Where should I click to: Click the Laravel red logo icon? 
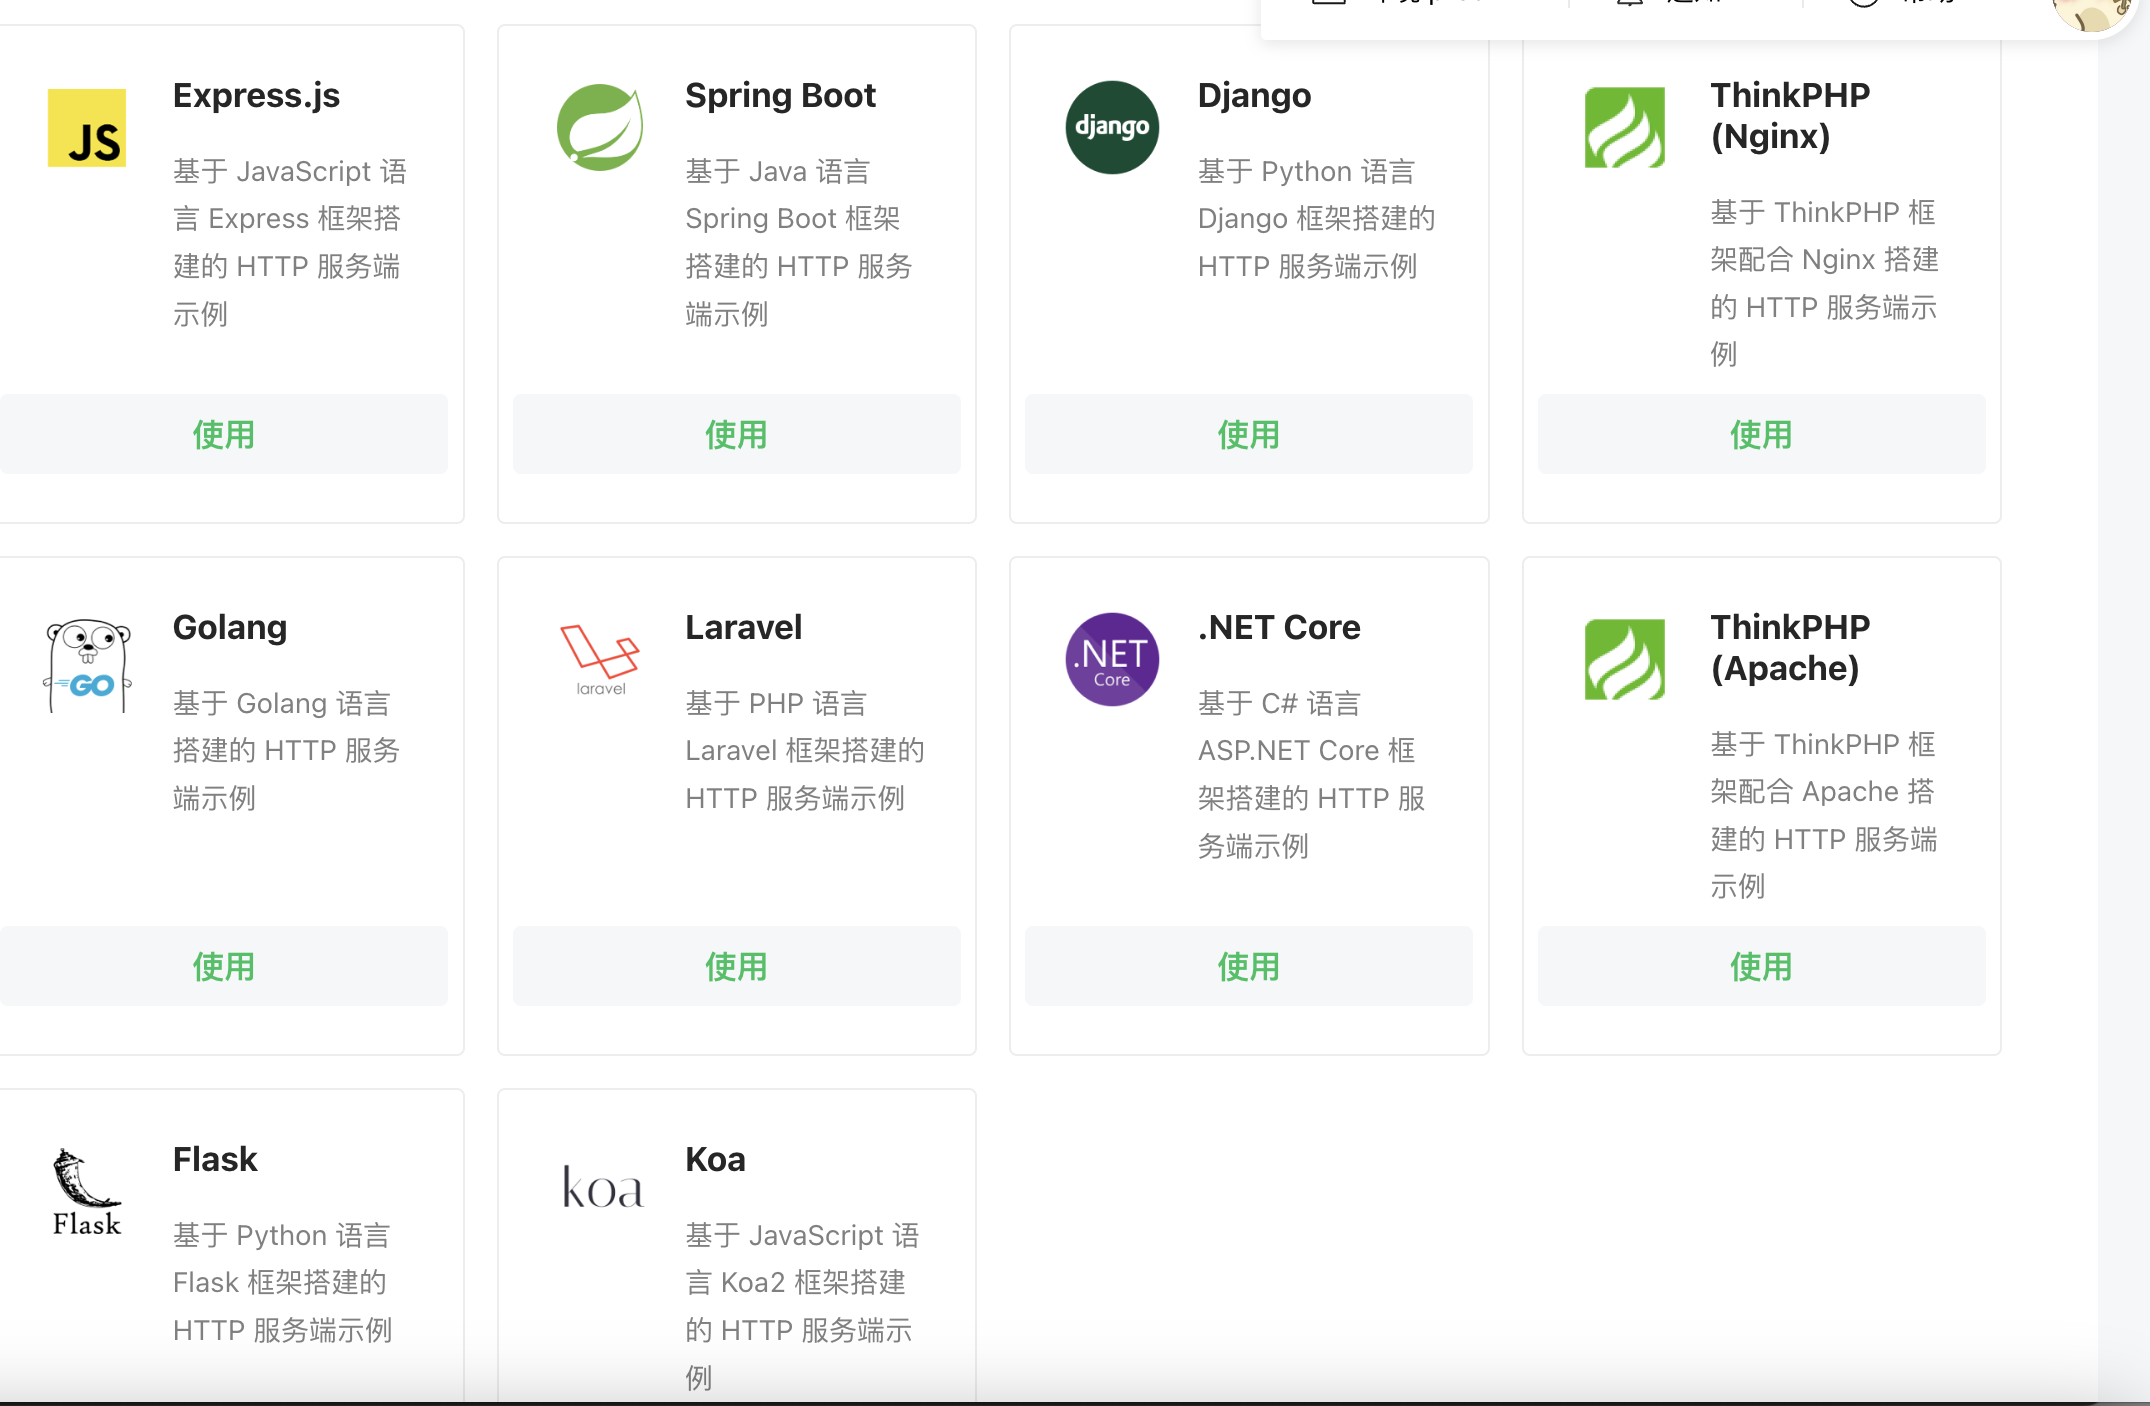pyautogui.click(x=600, y=660)
